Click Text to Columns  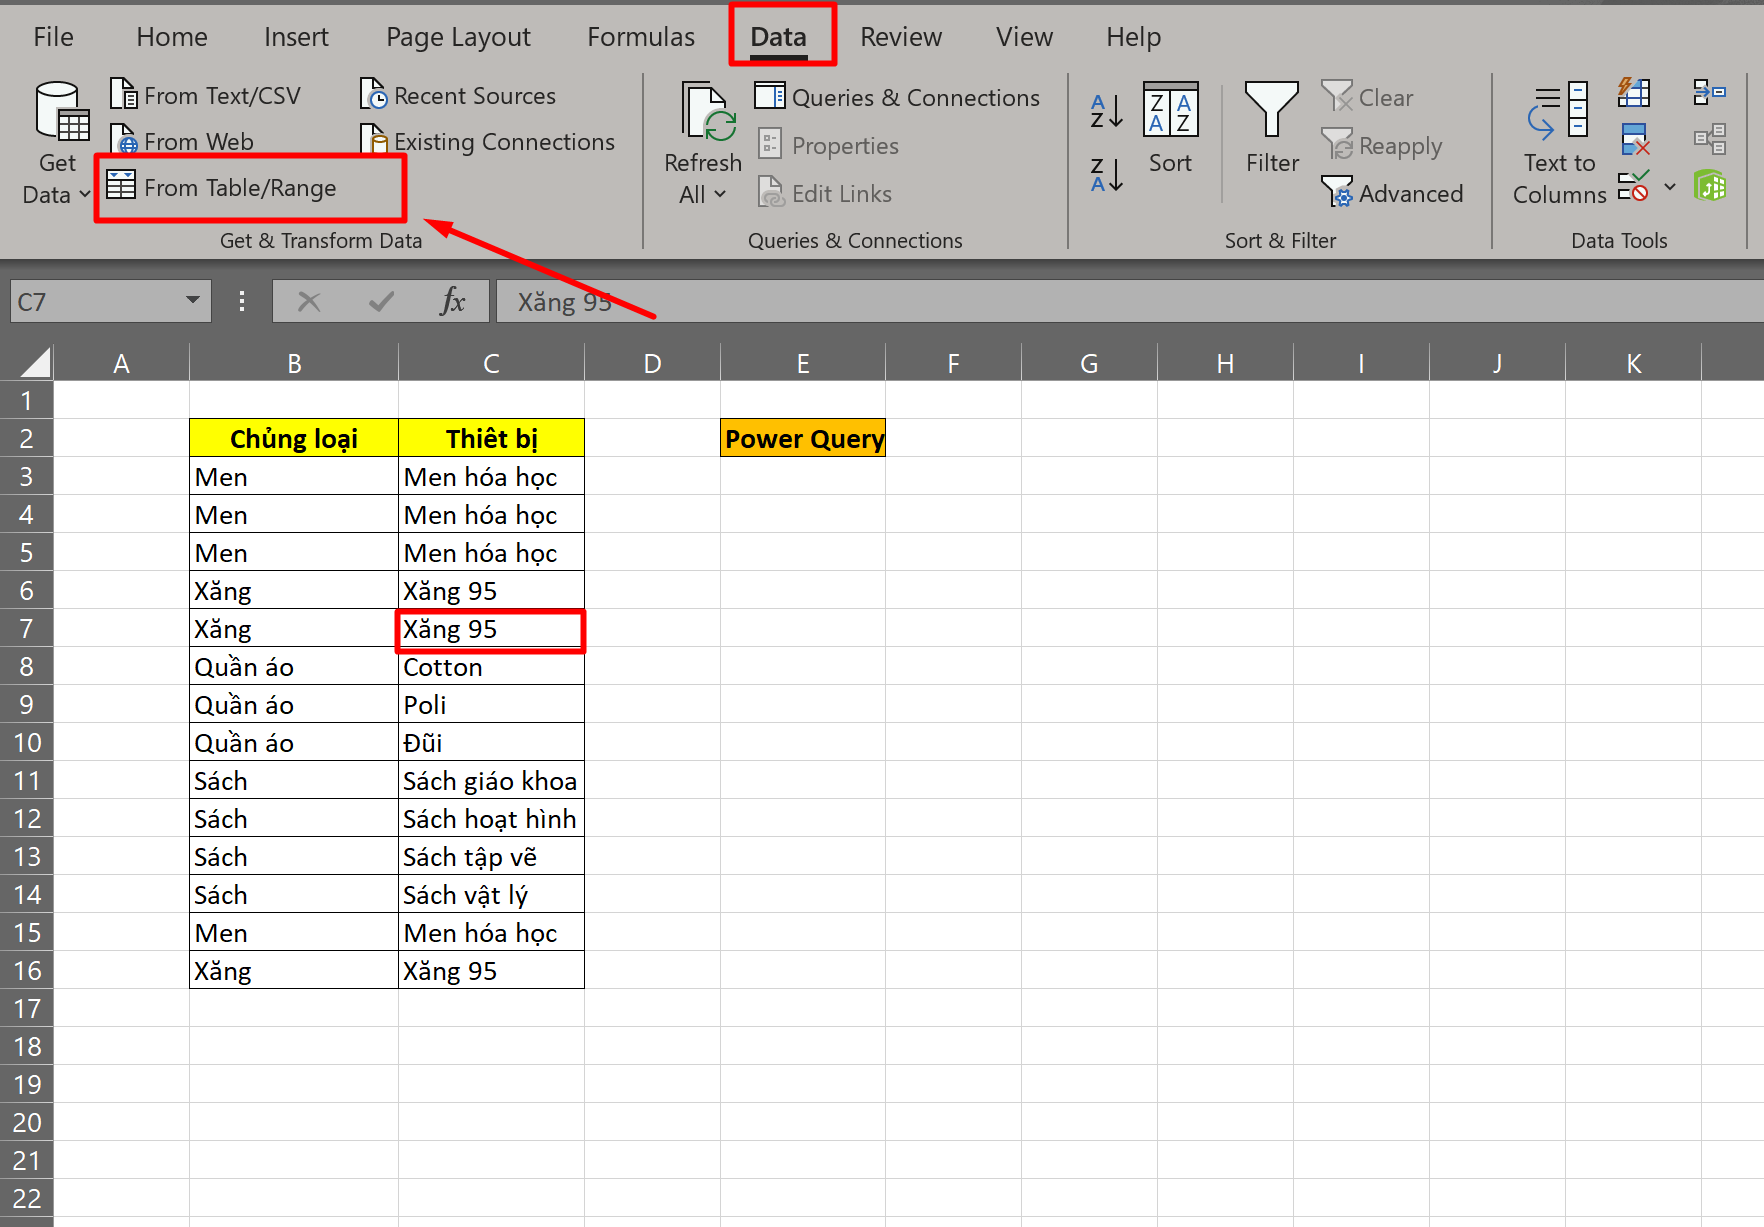[1557, 140]
